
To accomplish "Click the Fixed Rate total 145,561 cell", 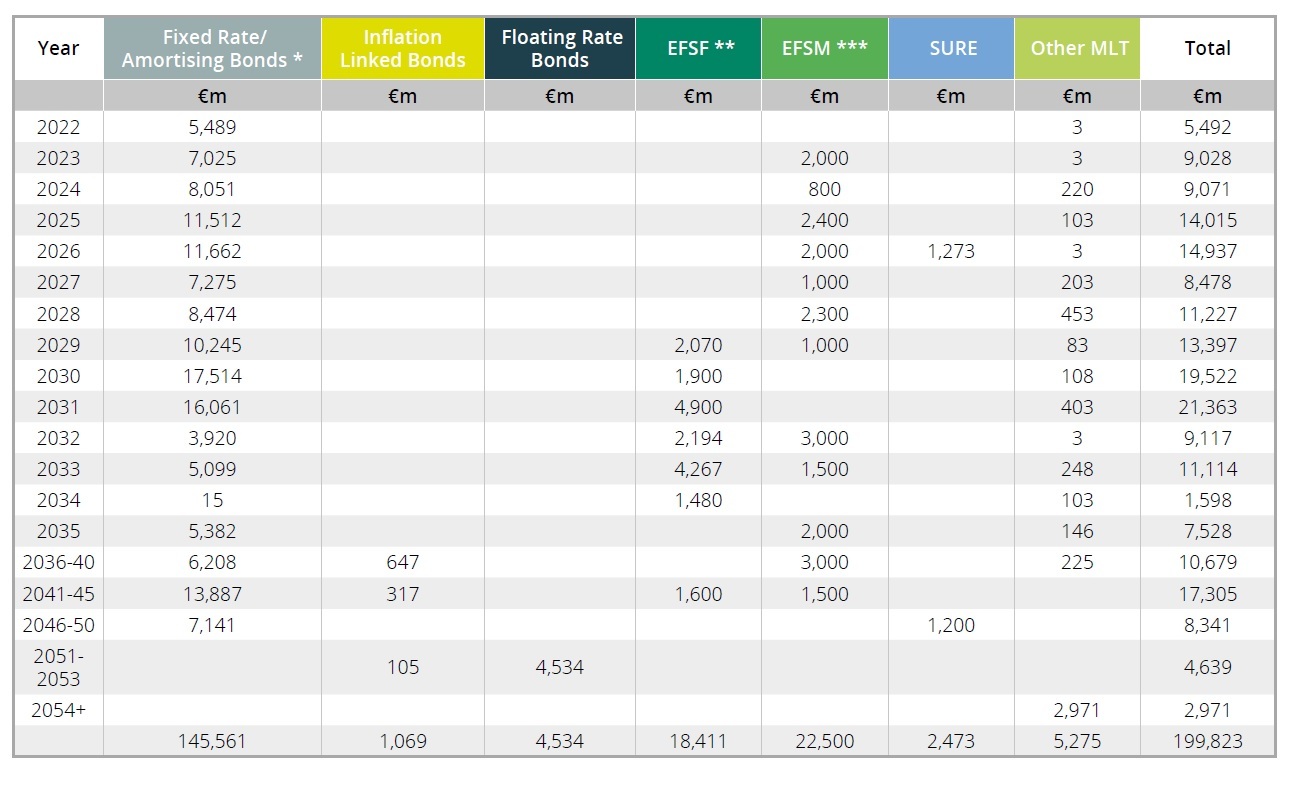I will coord(212,741).
